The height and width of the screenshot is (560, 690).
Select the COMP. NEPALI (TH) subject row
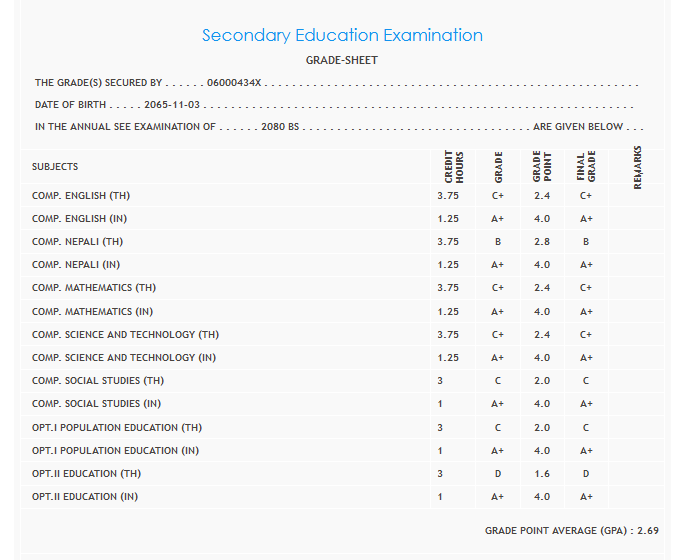[79, 242]
